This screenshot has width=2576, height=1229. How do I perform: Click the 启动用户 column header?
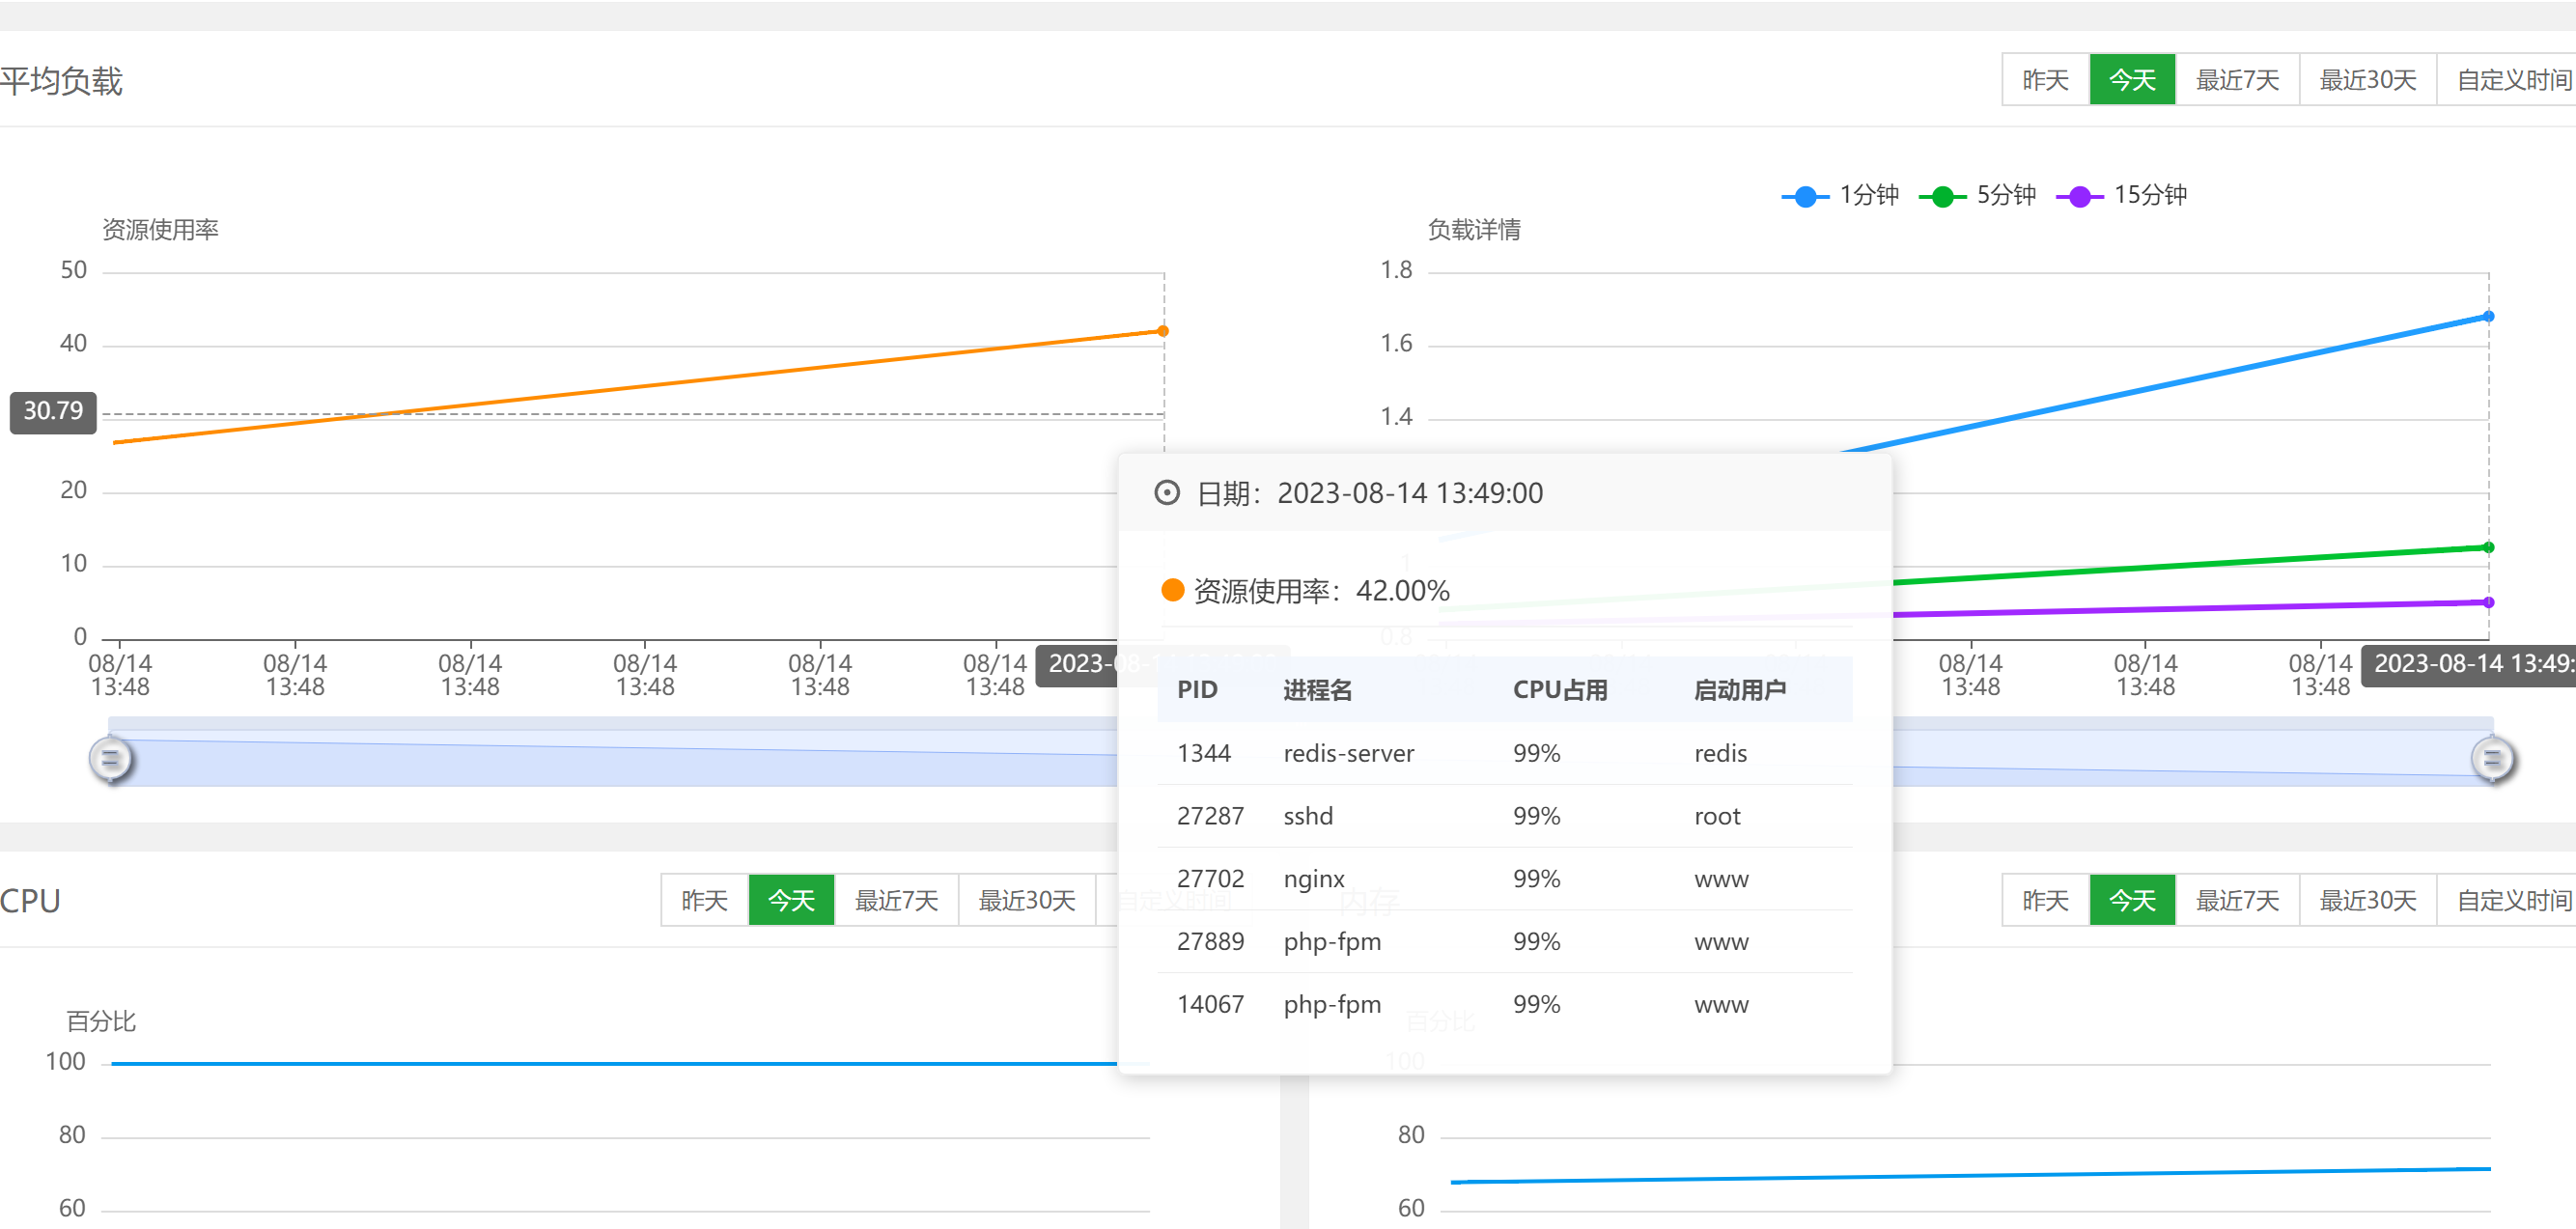1740,690
